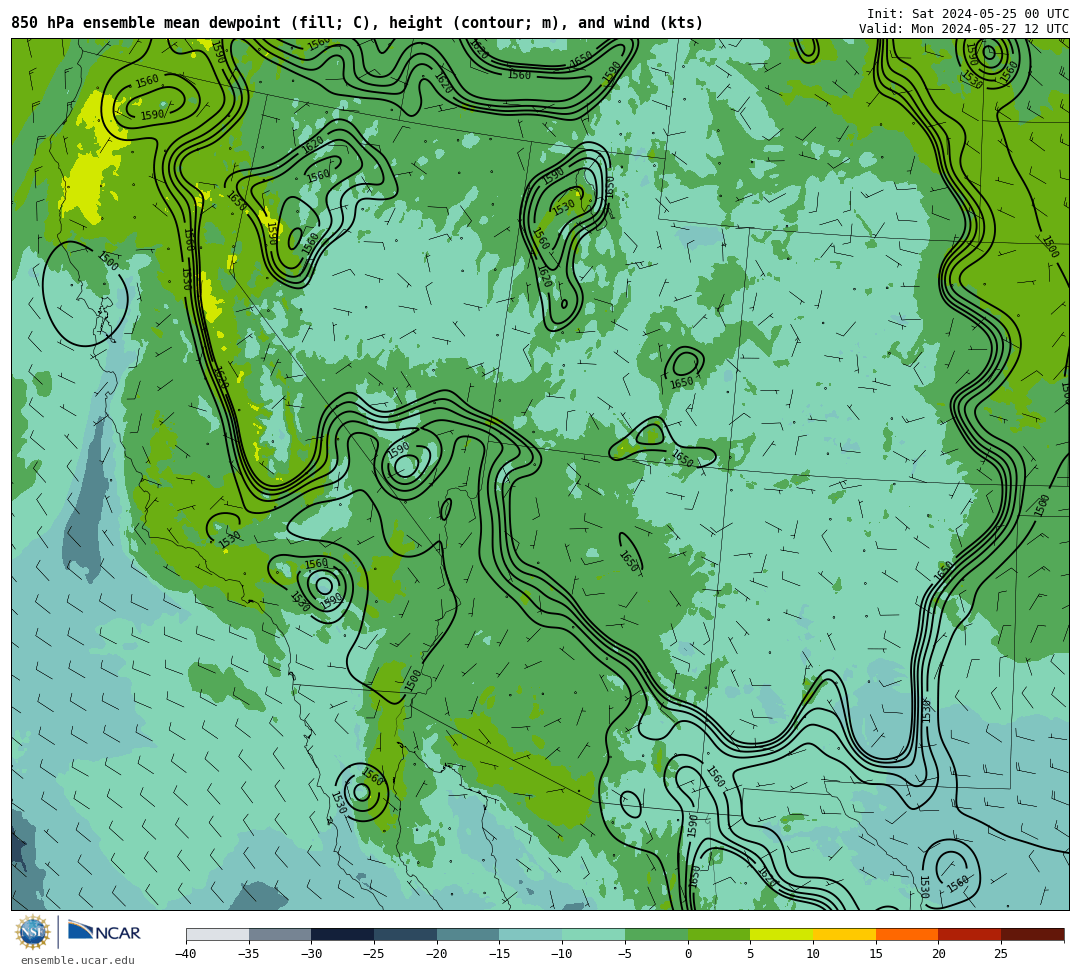Click the -10 to -5 mint colorbar swatch
The image size is (1080, 973).
pos(594,934)
